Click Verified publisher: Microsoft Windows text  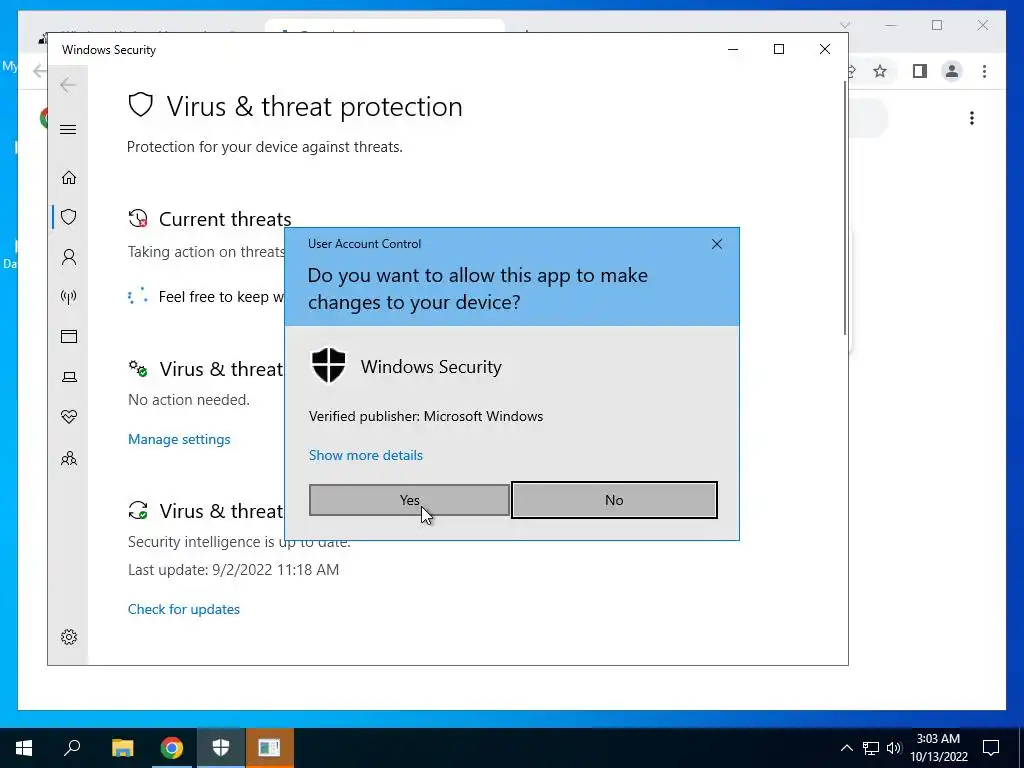click(426, 416)
